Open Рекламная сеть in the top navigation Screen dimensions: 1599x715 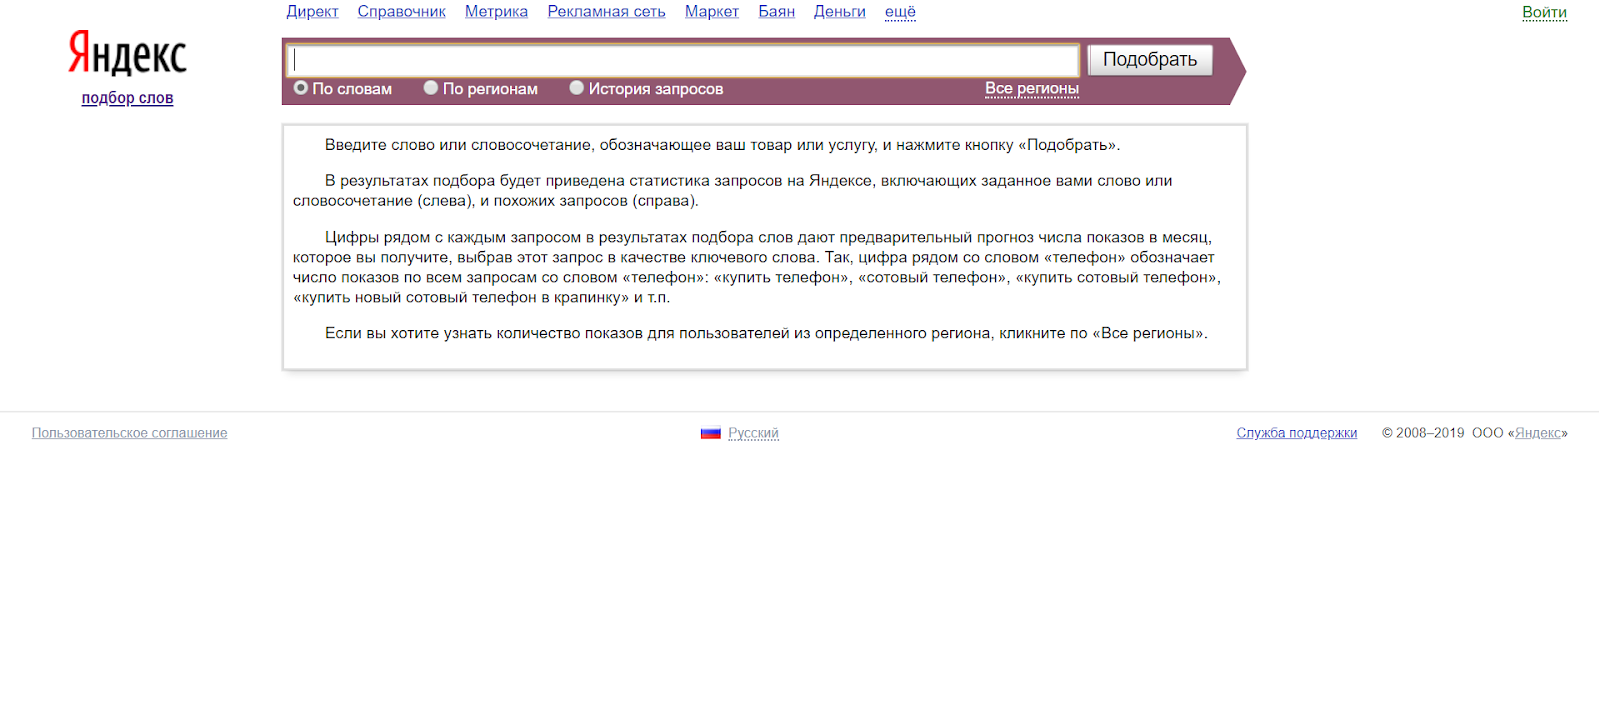coord(606,12)
